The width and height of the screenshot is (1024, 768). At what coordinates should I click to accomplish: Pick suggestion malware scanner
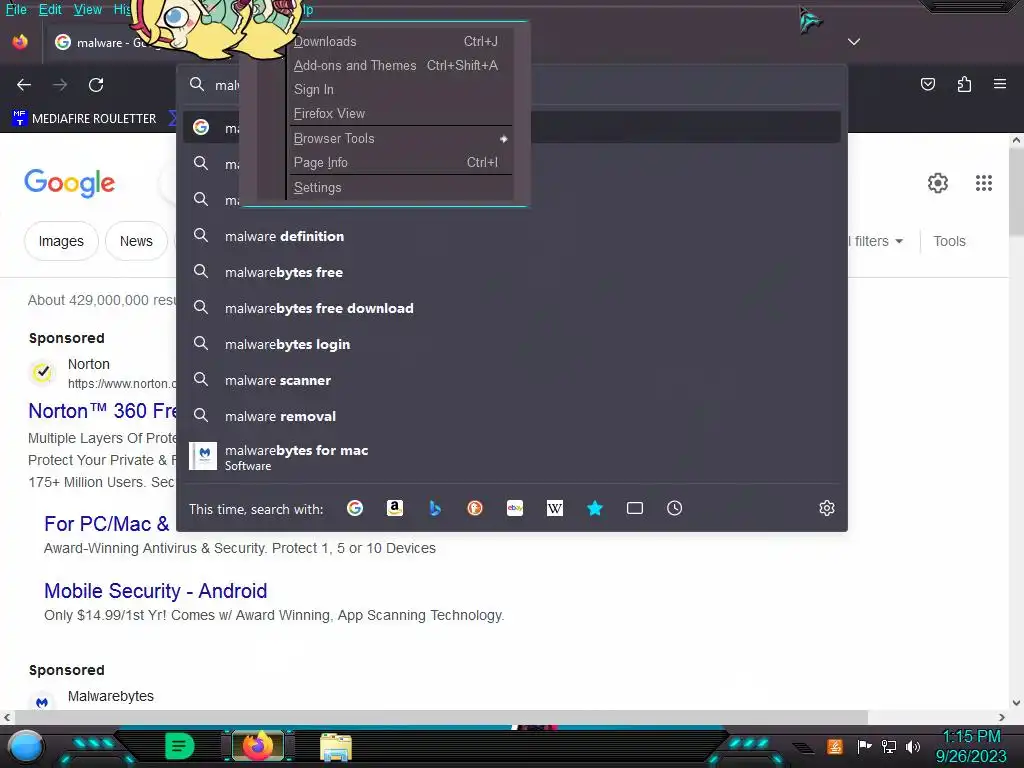(512, 380)
